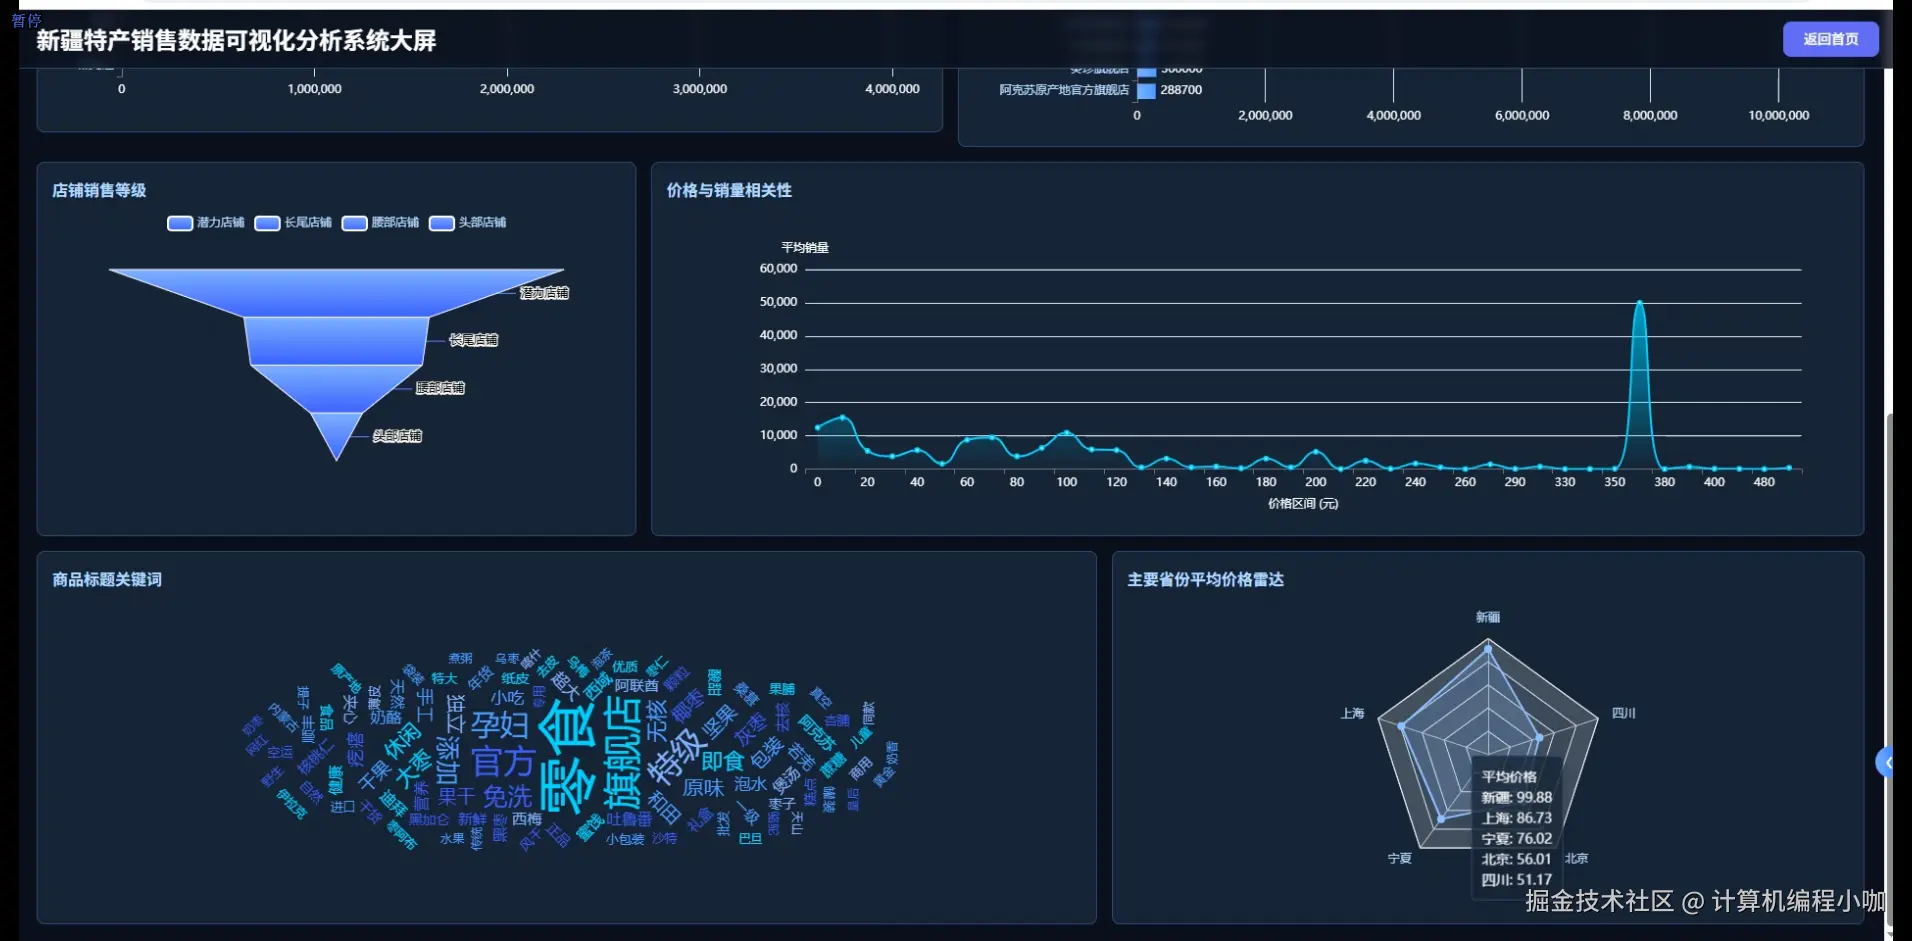Click the word 原味 in the word cloud
The width and height of the screenshot is (1912, 941).
coord(703,788)
